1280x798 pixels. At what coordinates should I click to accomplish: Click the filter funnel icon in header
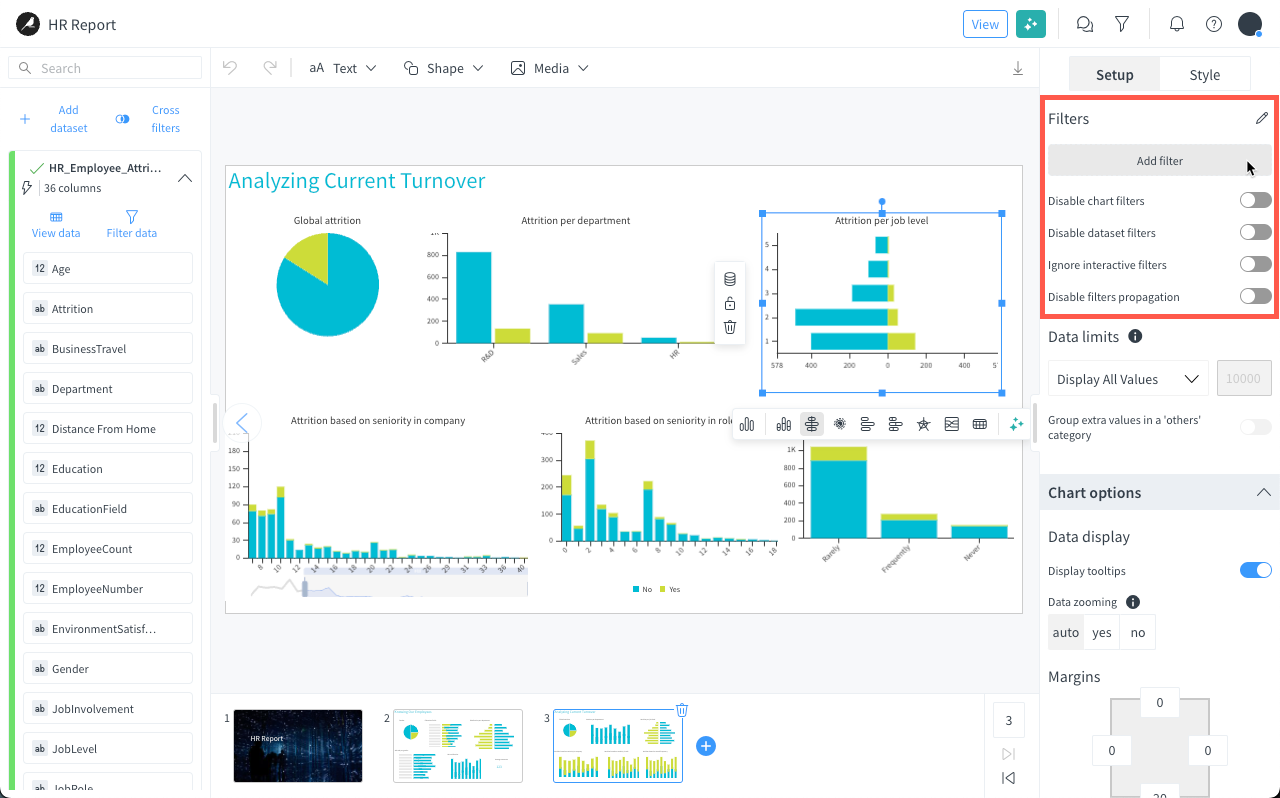pos(1122,24)
